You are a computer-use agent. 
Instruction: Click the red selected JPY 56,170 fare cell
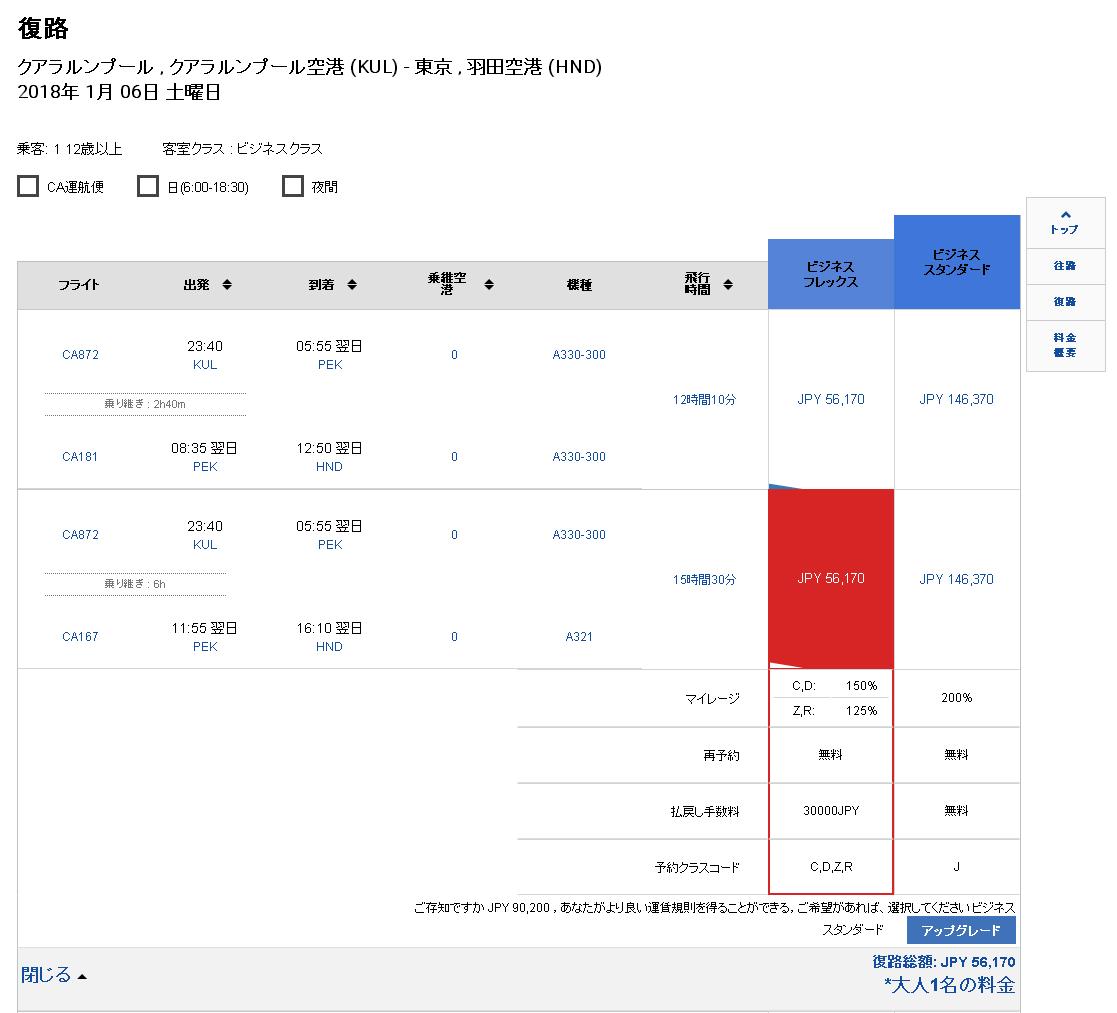tap(831, 578)
